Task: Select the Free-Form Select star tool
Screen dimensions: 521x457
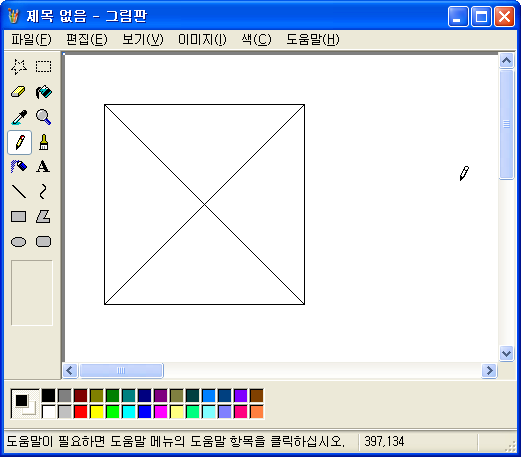Action: (19, 67)
